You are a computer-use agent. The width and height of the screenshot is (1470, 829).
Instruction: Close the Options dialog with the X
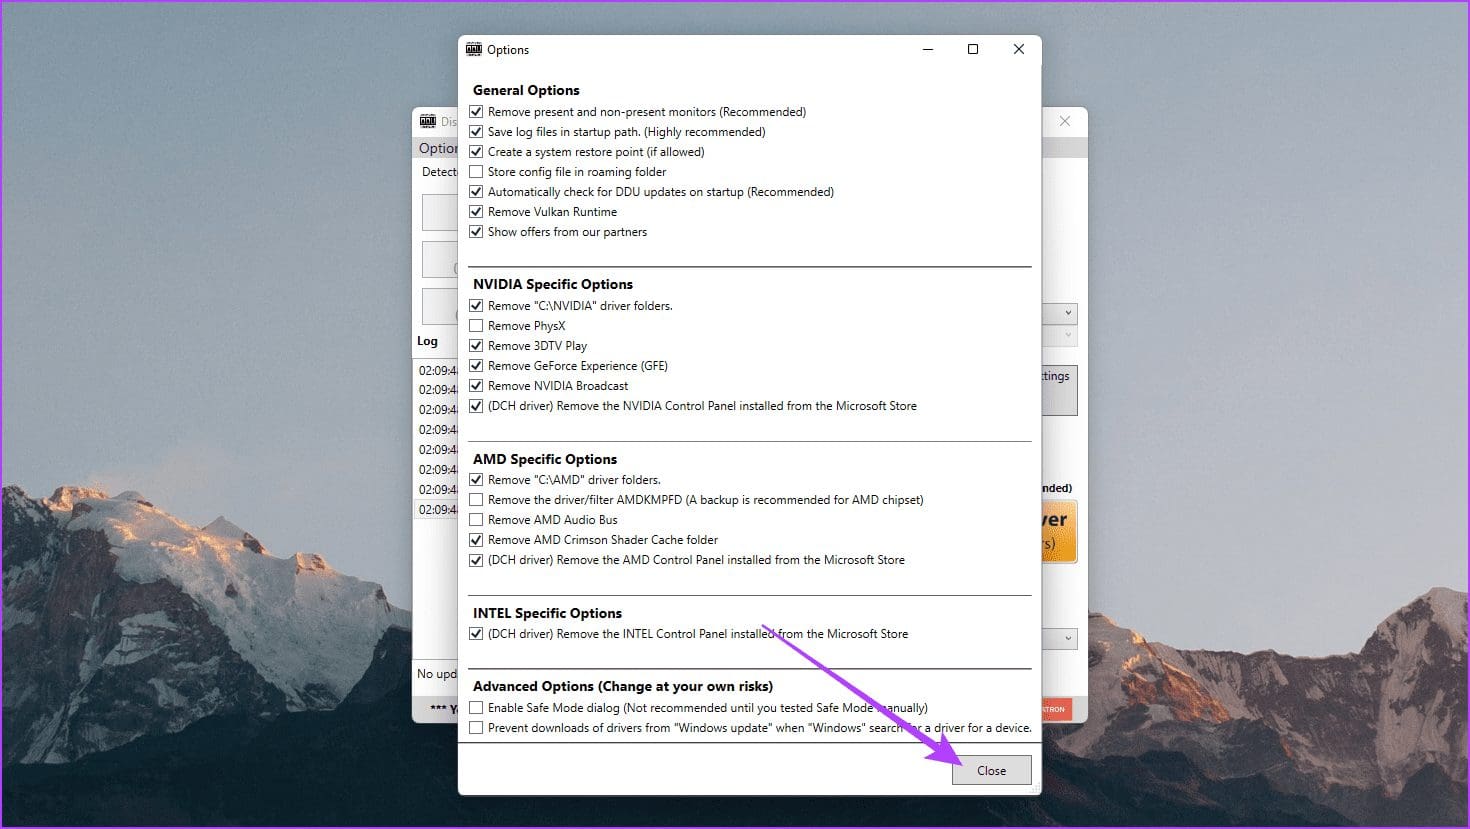pyautogui.click(x=1018, y=49)
